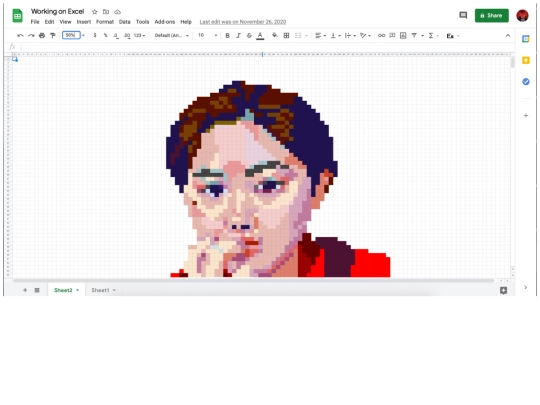Expand the font size dropdown
The image size is (540, 405).
pyautogui.click(x=208, y=35)
